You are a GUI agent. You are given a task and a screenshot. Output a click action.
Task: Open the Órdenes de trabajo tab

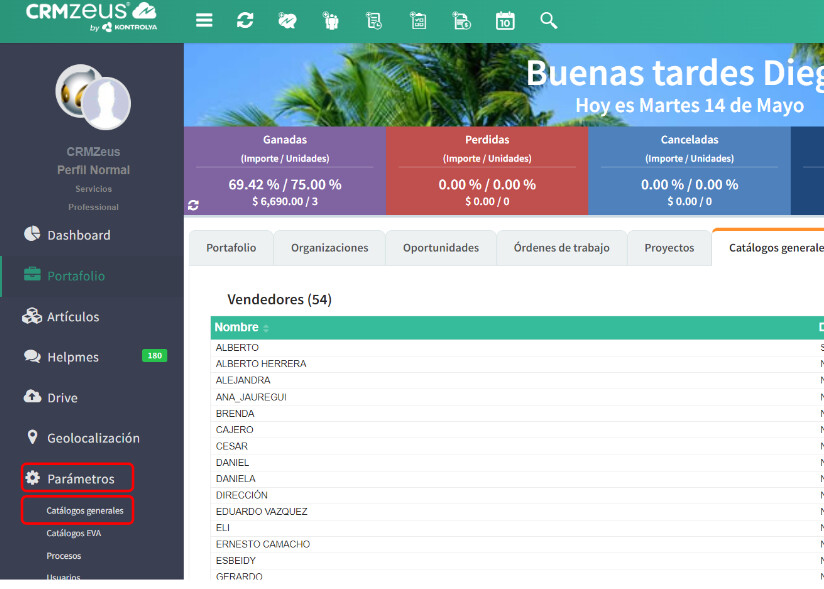coord(561,248)
